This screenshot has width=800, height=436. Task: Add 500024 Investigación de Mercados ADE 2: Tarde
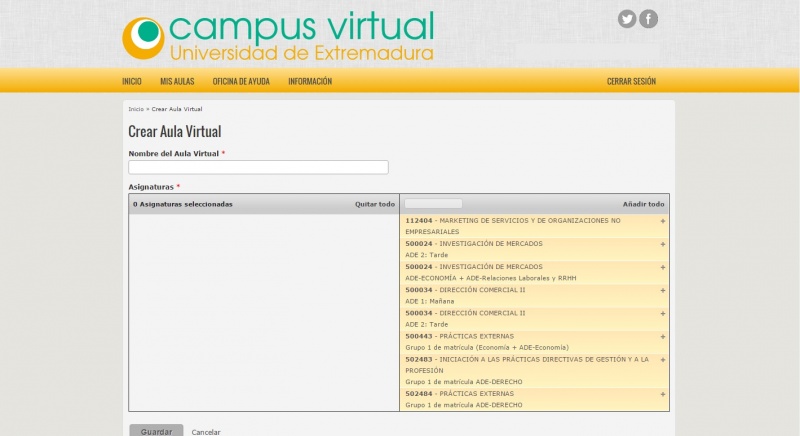(662, 244)
